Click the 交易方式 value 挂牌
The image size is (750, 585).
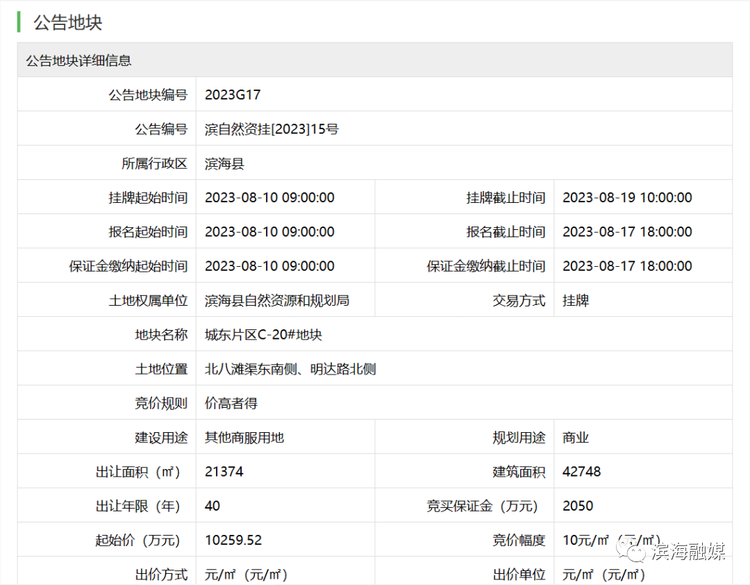[x=576, y=300]
